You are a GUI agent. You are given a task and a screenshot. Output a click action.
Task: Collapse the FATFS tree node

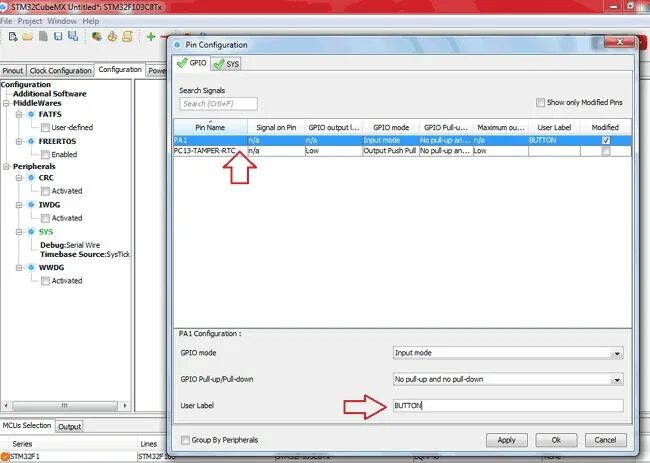click(19, 114)
